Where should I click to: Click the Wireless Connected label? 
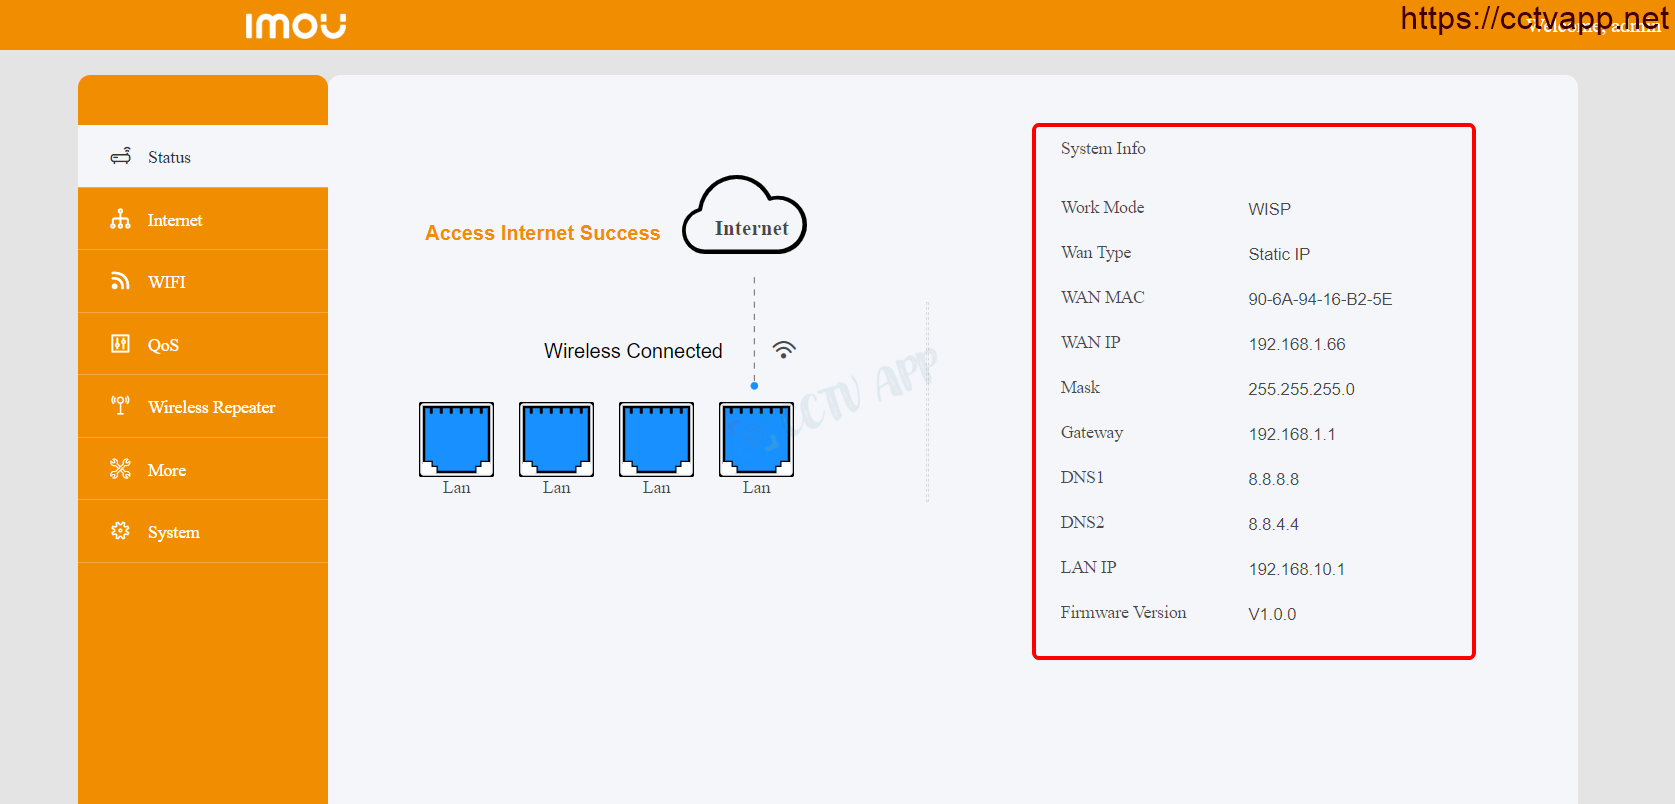pos(633,351)
